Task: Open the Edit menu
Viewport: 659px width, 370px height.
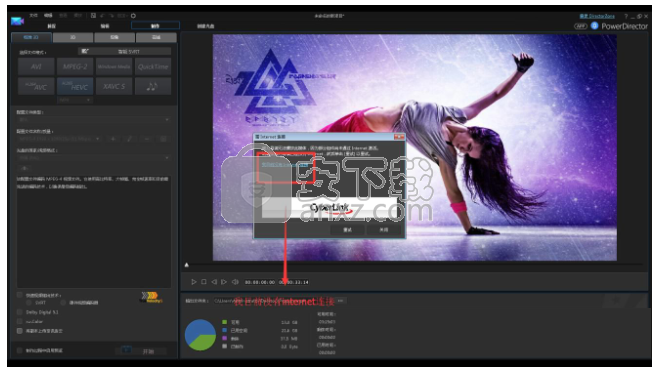Action: [x=48, y=15]
